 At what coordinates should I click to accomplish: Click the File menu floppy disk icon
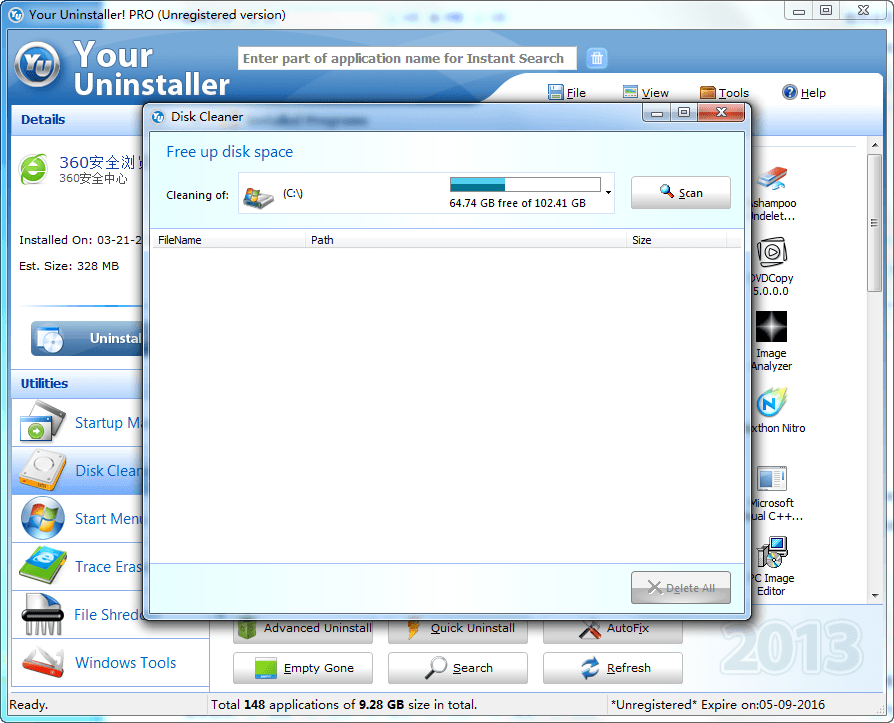click(x=555, y=92)
